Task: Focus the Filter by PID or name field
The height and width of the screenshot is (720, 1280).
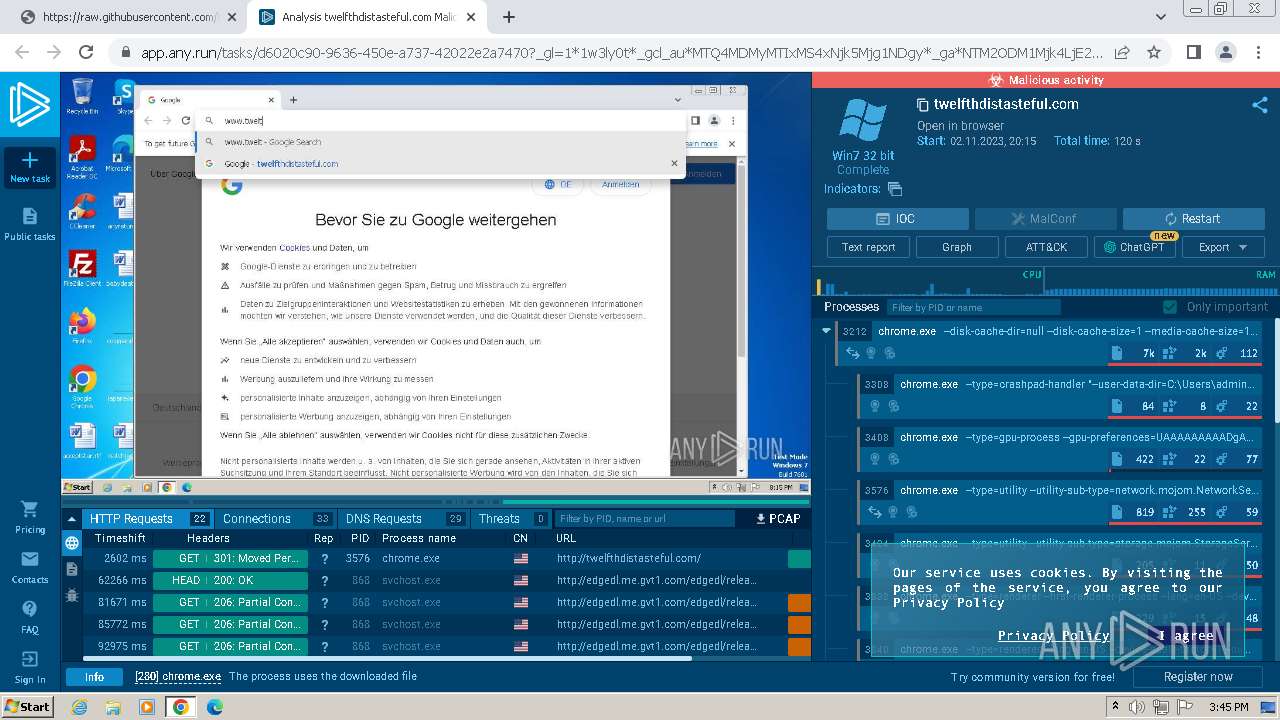Action: (x=974, y=308)
